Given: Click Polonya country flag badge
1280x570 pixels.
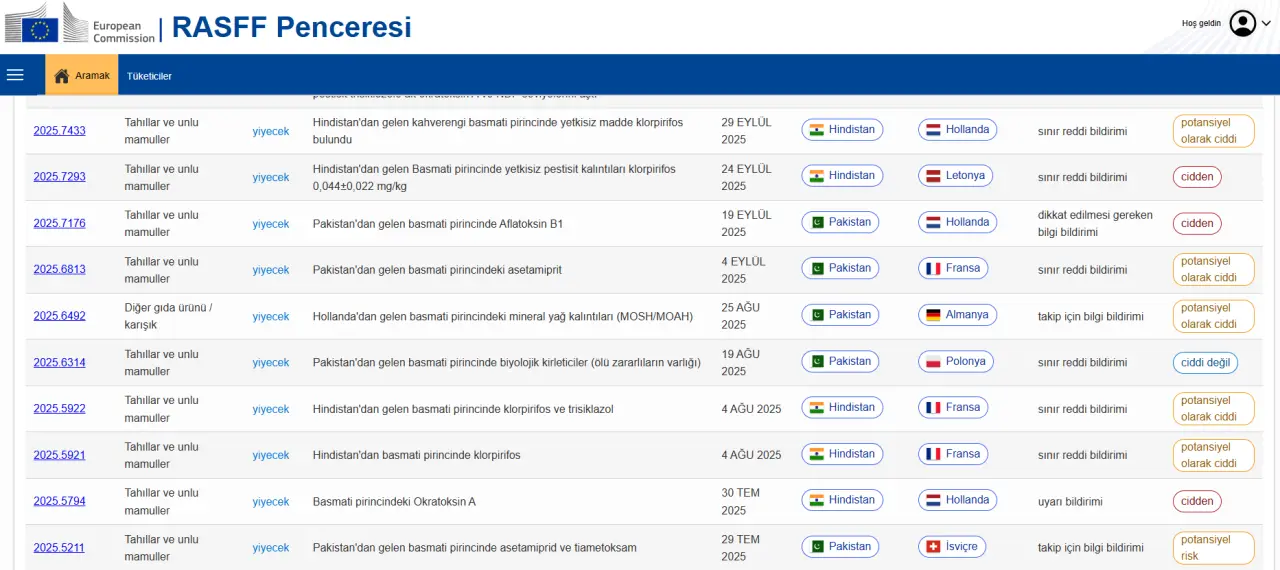Looking at the screenshot, I should 956,361.
